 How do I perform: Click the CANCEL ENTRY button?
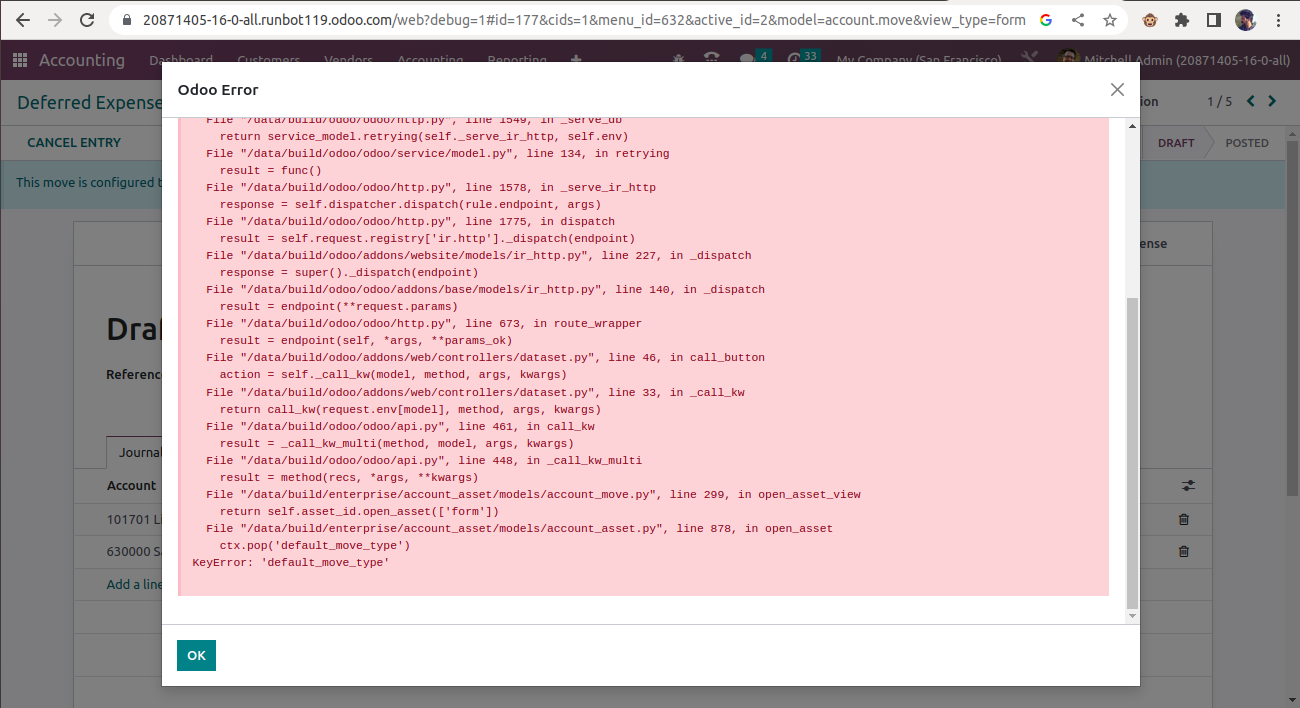tap(74, 143)
